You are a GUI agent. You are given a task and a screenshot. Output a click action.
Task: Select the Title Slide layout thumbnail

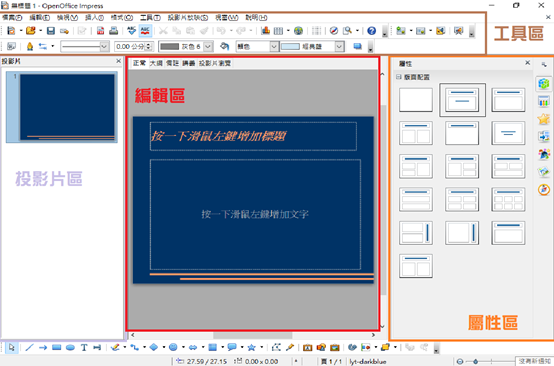pyautogui.click(x=462, y=100)
